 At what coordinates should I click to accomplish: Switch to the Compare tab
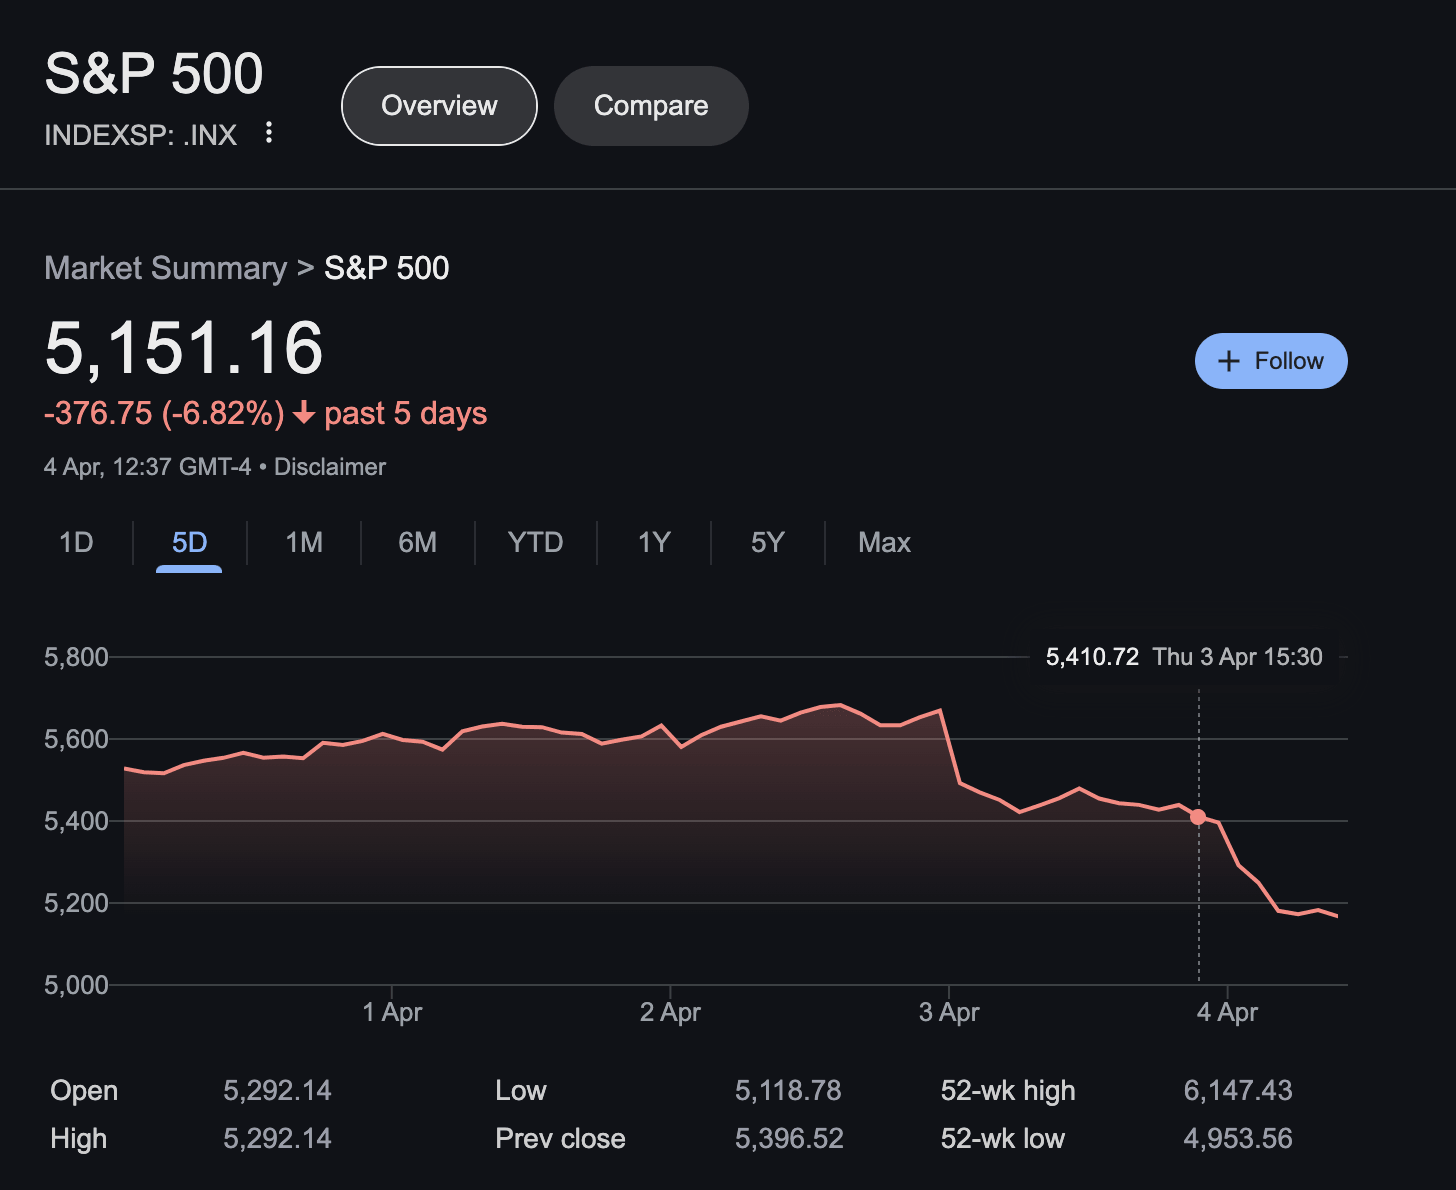651,105
